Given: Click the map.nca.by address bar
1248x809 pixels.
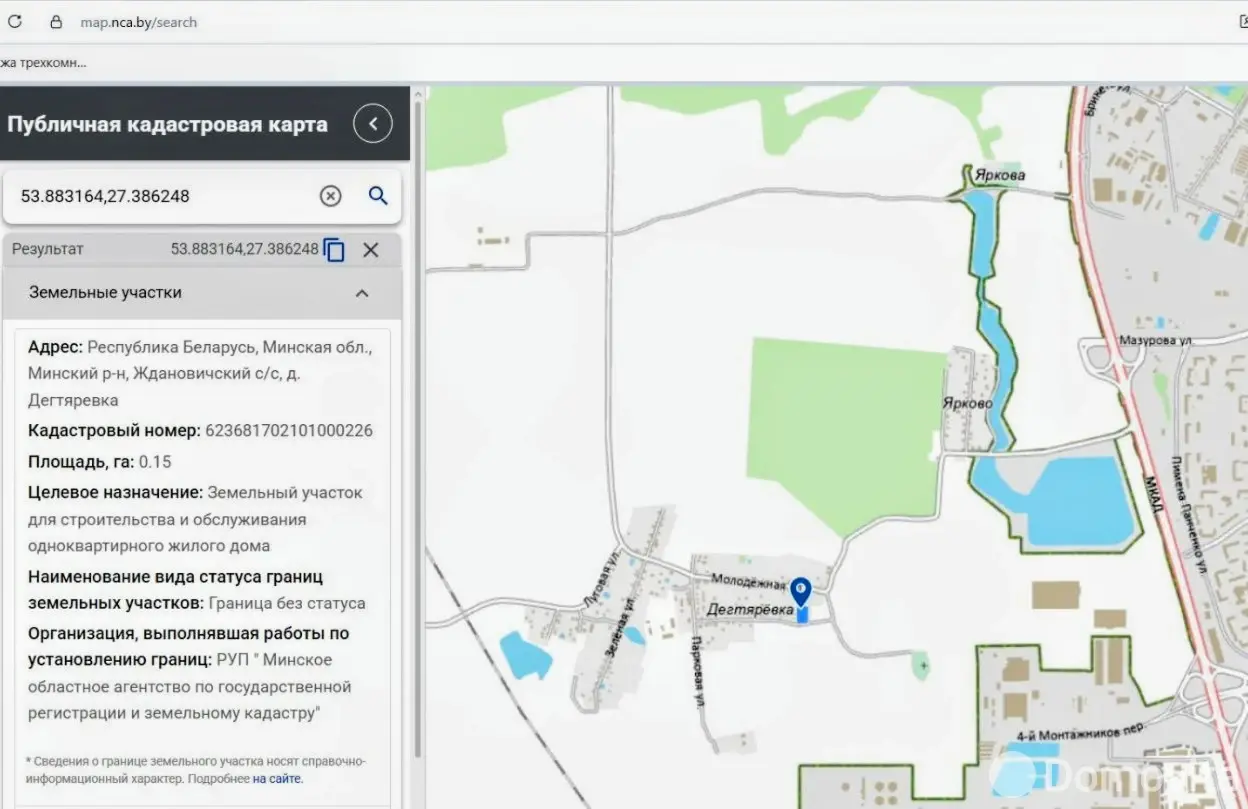Looking at the screenshot, I should click(x=139, y=22).
